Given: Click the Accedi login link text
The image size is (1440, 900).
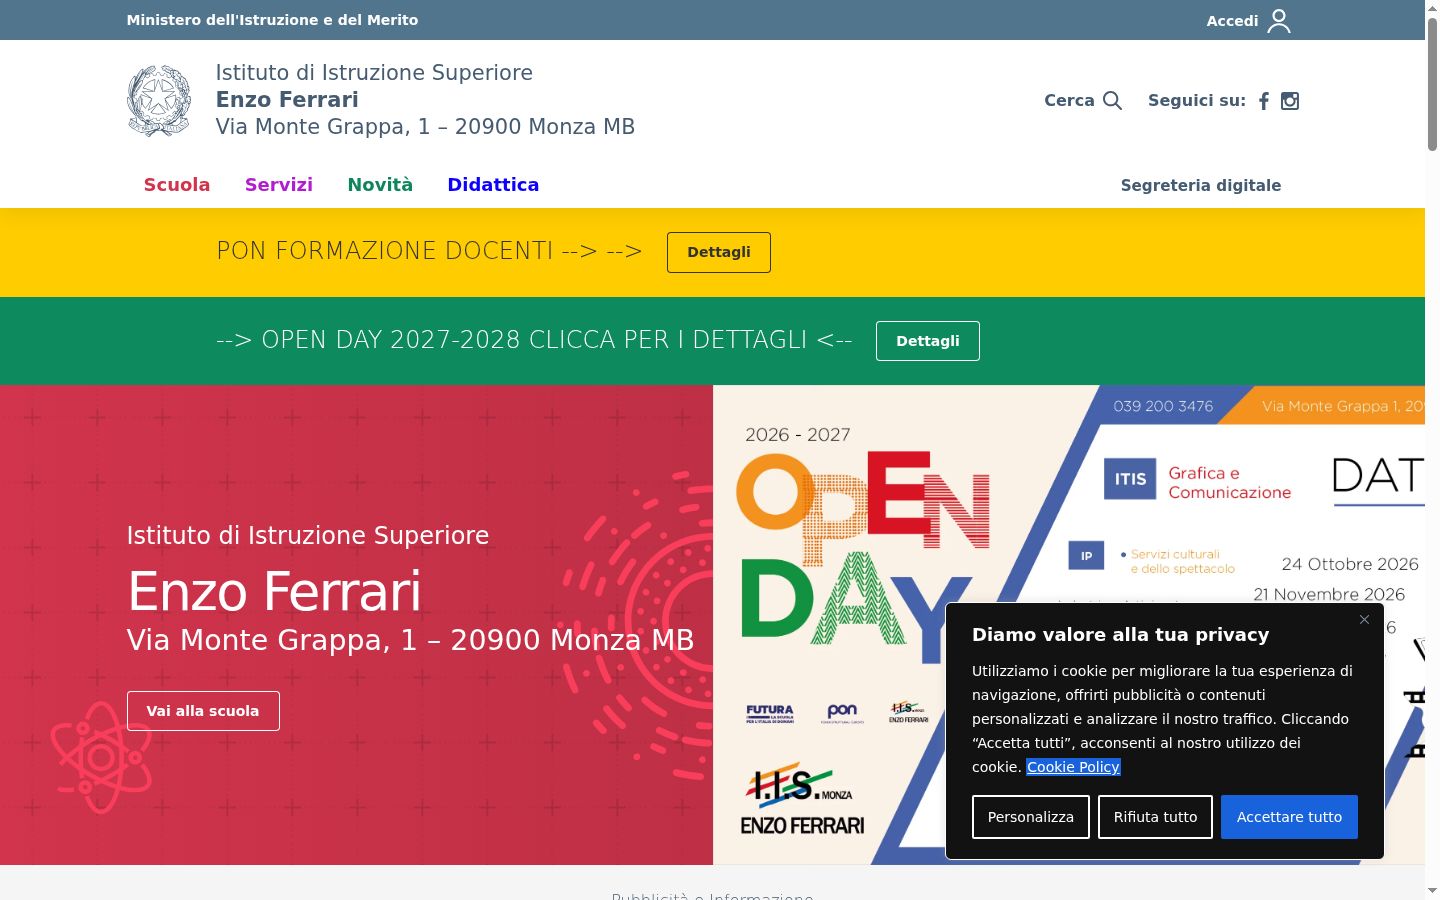Looking at the screenshot, I should (x=1232, y=21).
